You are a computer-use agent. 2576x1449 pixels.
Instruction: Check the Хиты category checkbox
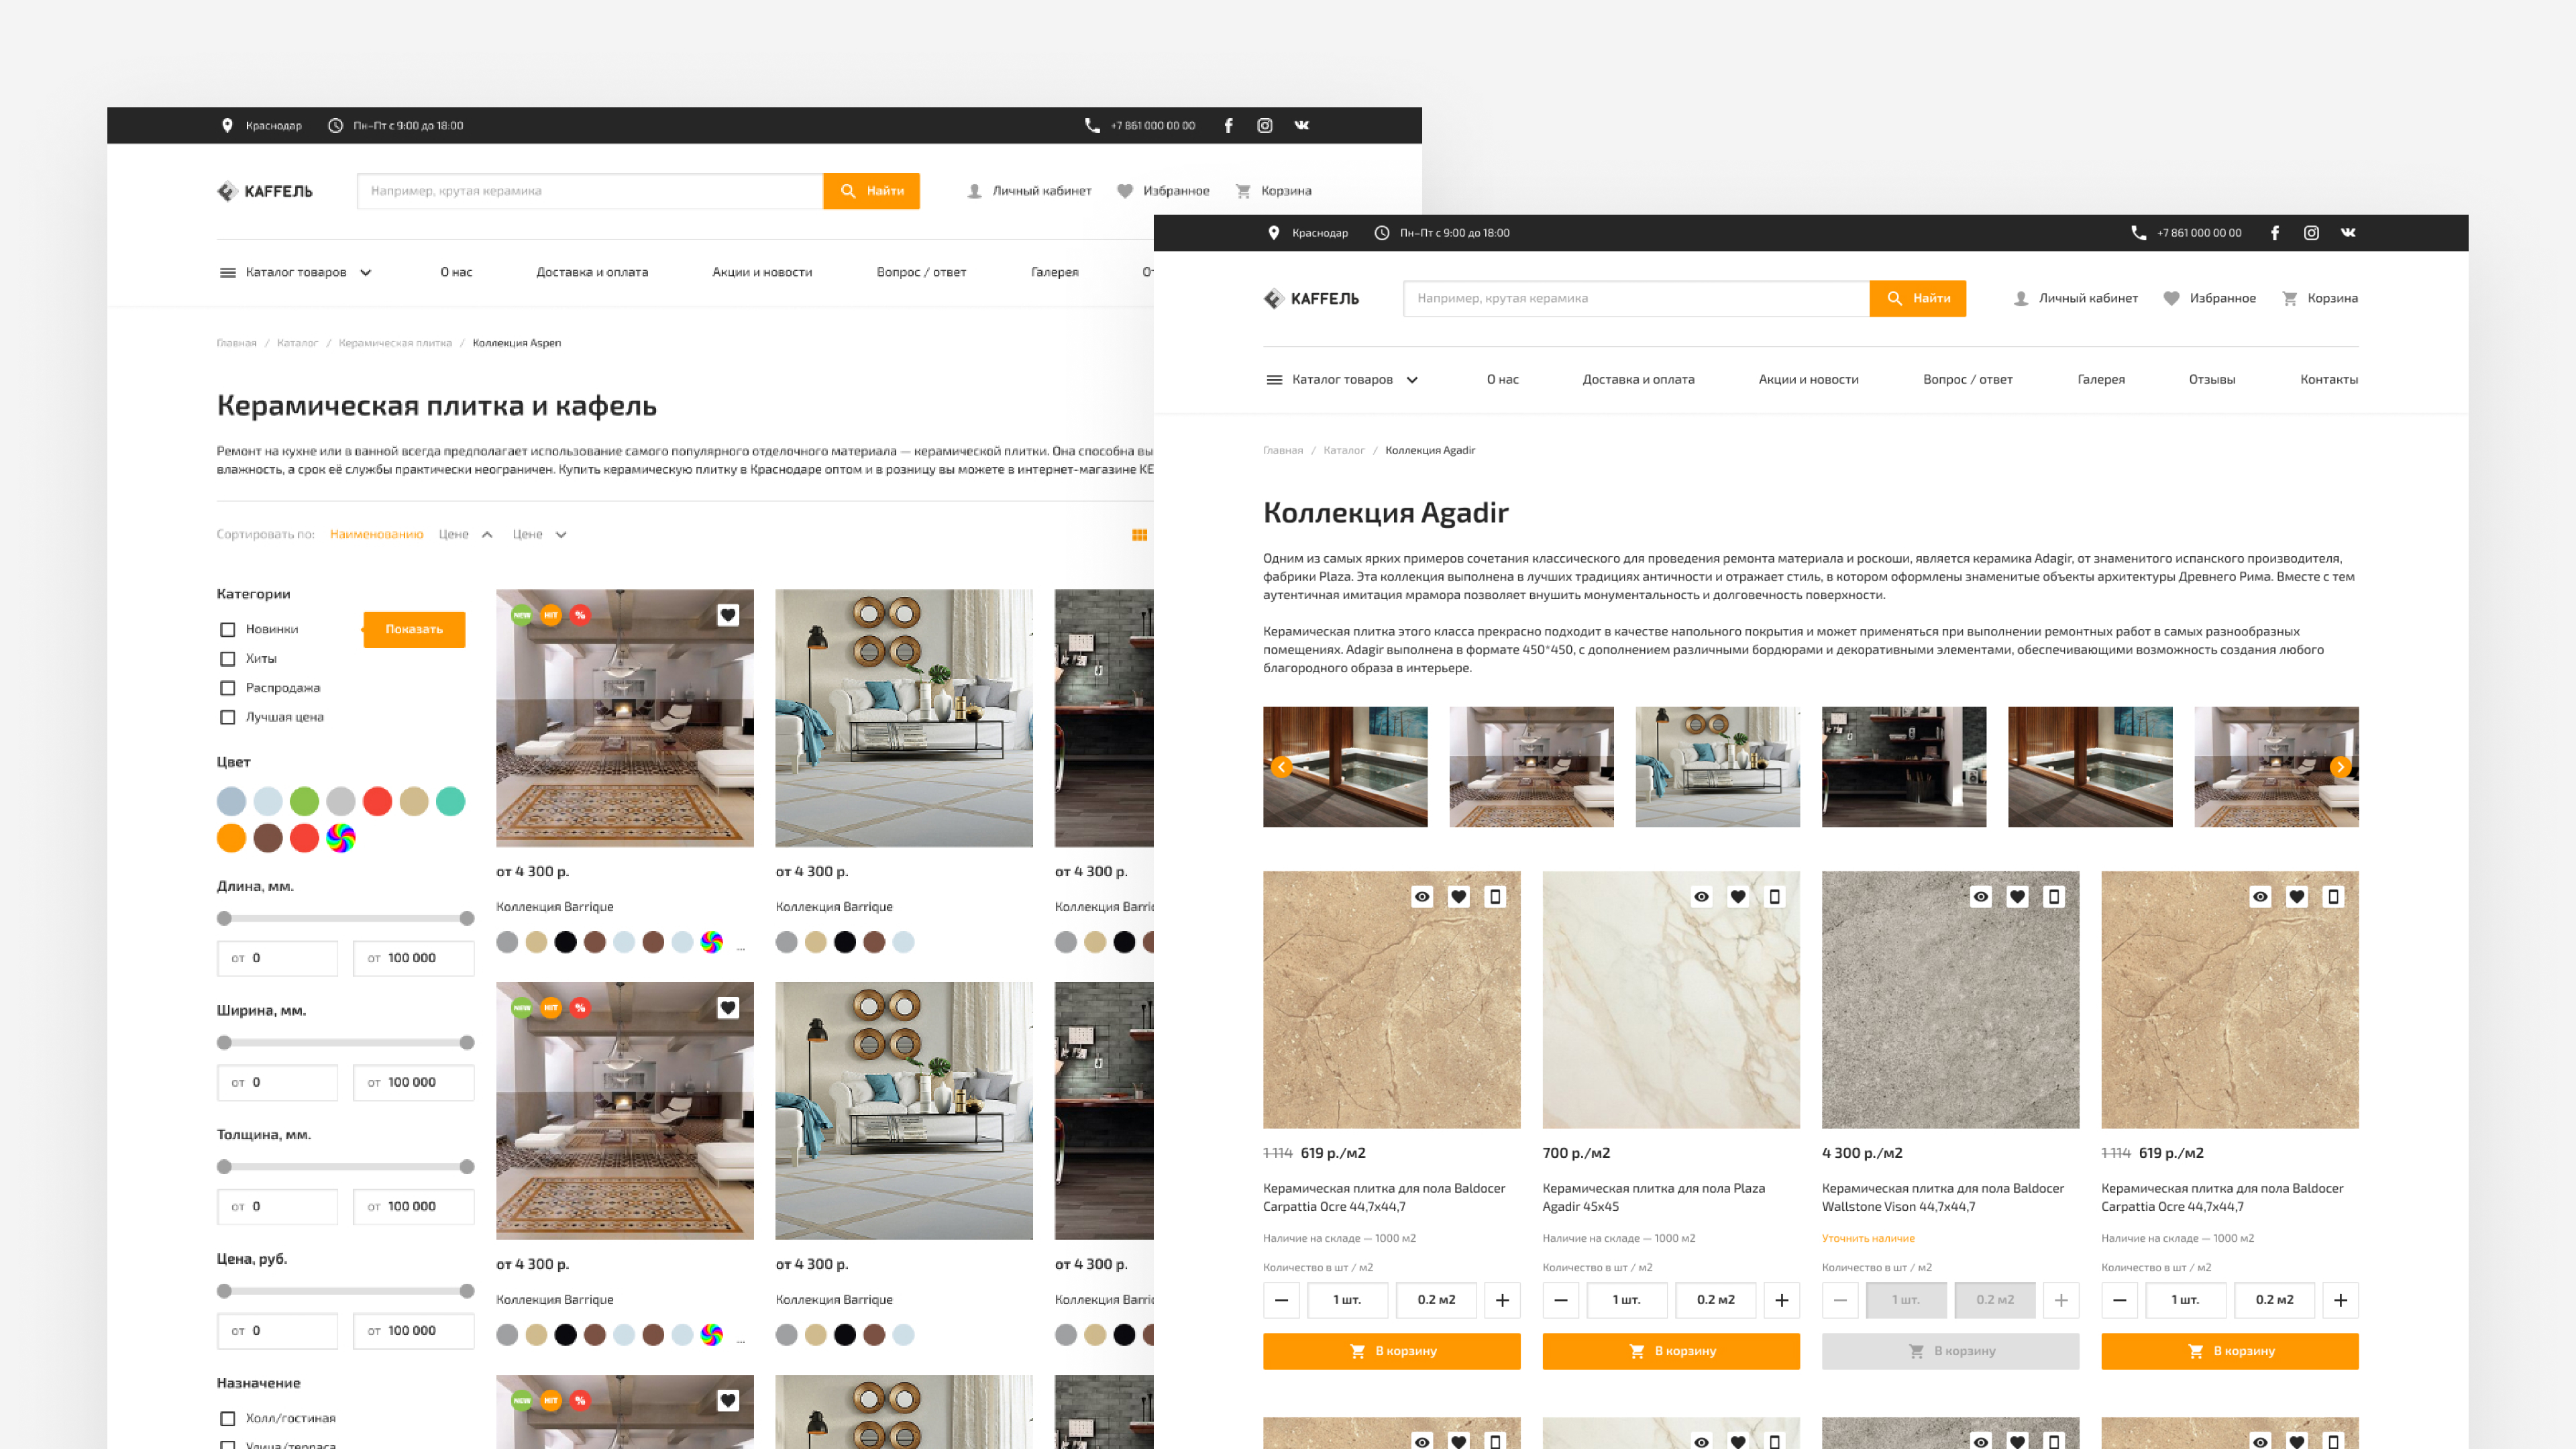(228, 659)
